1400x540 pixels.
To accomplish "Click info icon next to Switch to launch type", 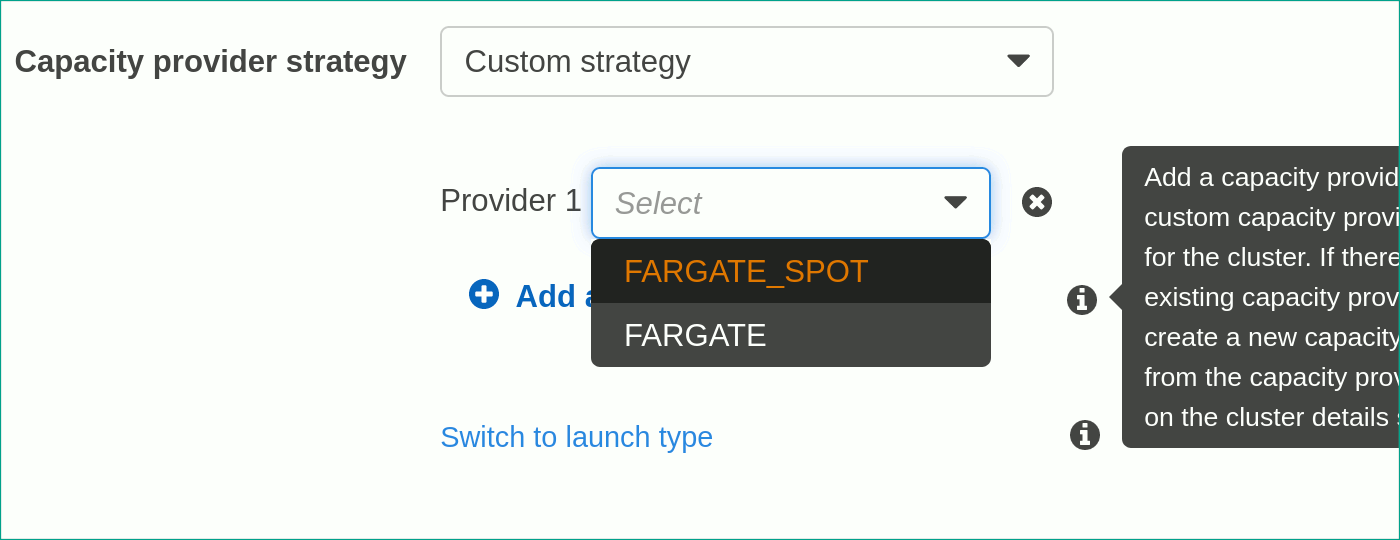I will click(1085, 435).
